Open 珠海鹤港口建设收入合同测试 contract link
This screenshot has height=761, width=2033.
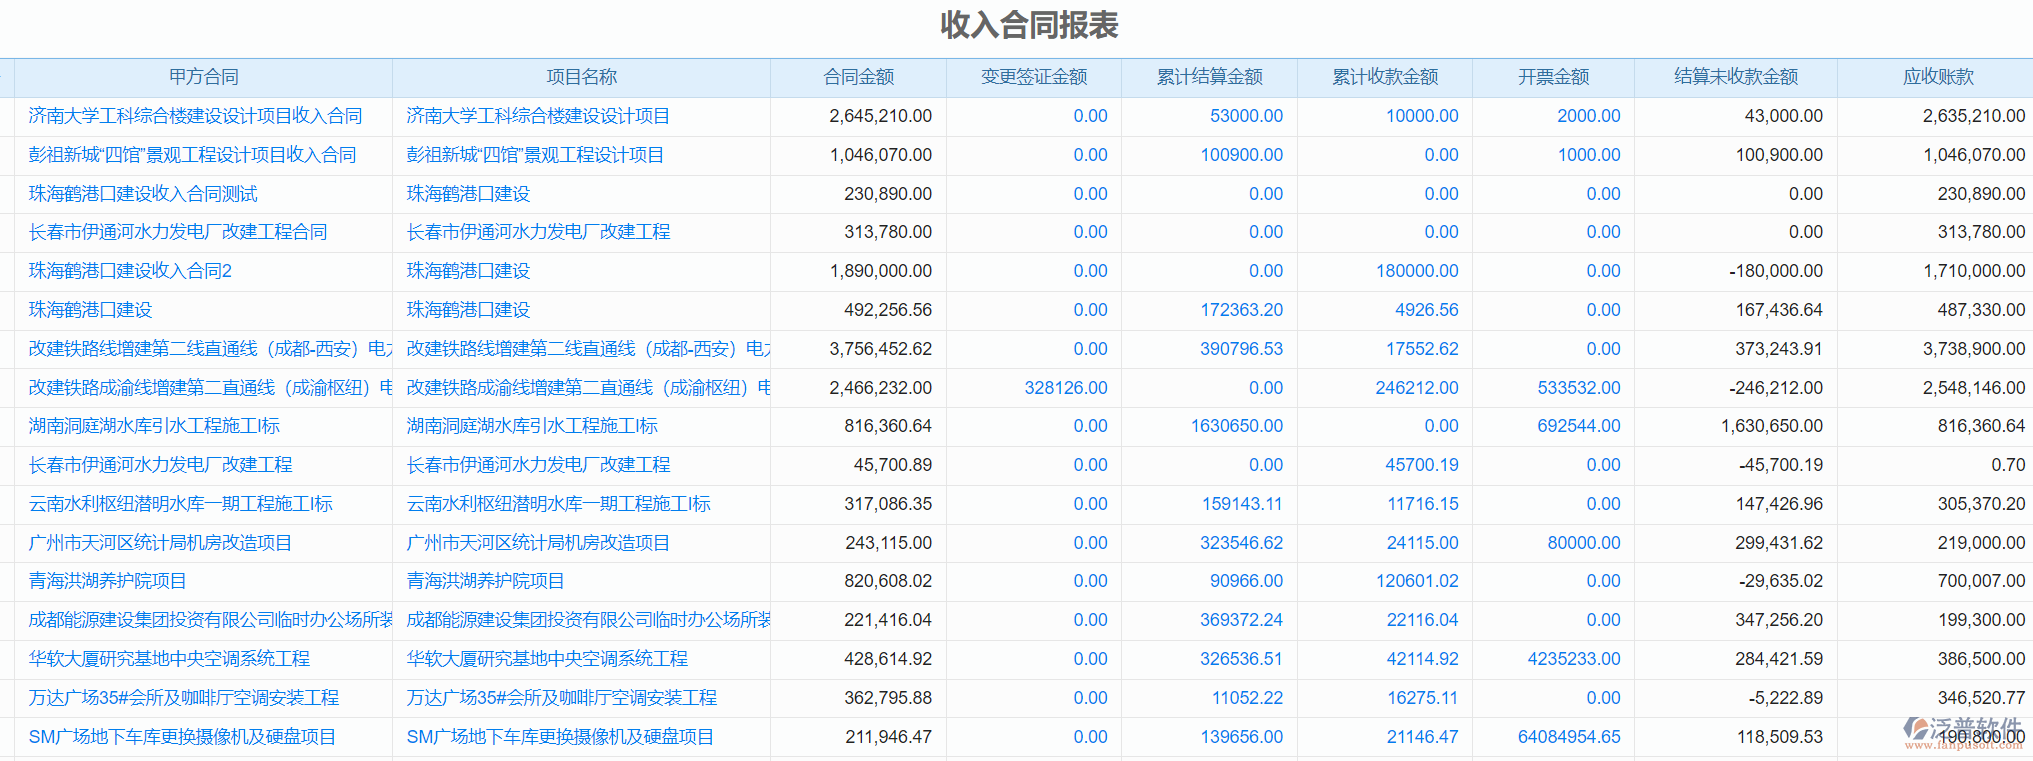pos(143,194)
